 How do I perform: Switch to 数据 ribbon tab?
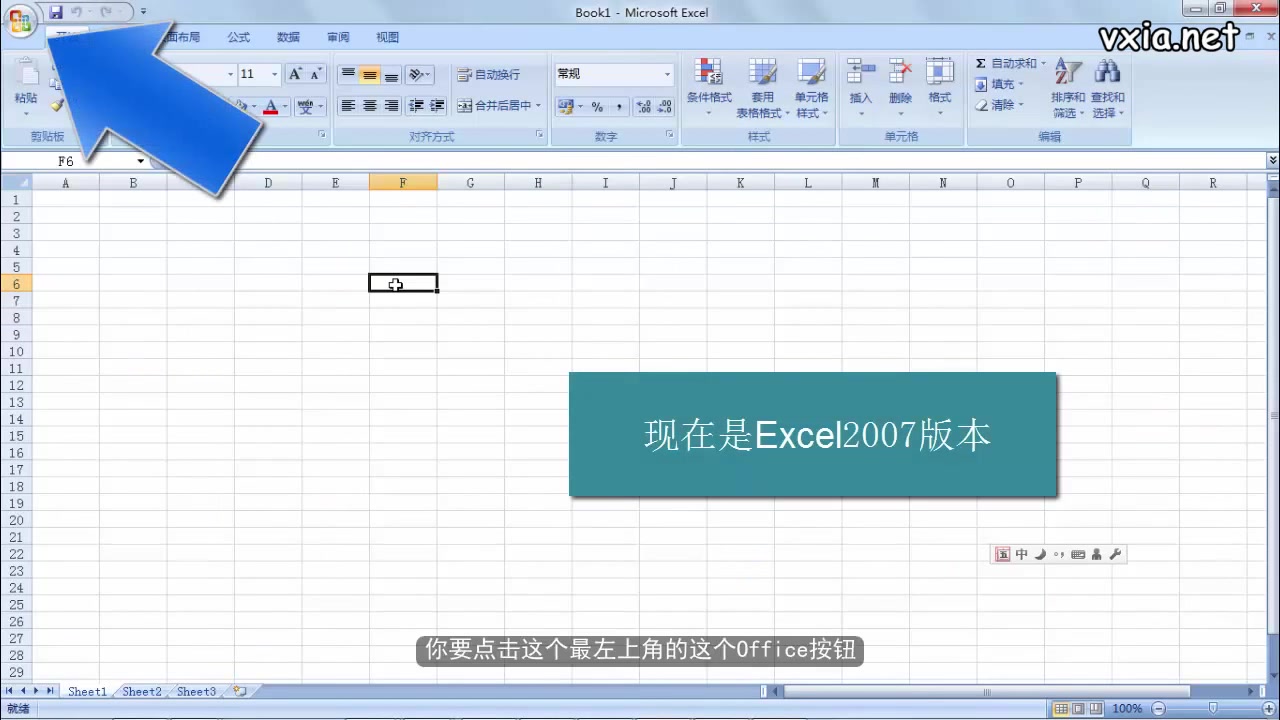(x=288, y=37)
